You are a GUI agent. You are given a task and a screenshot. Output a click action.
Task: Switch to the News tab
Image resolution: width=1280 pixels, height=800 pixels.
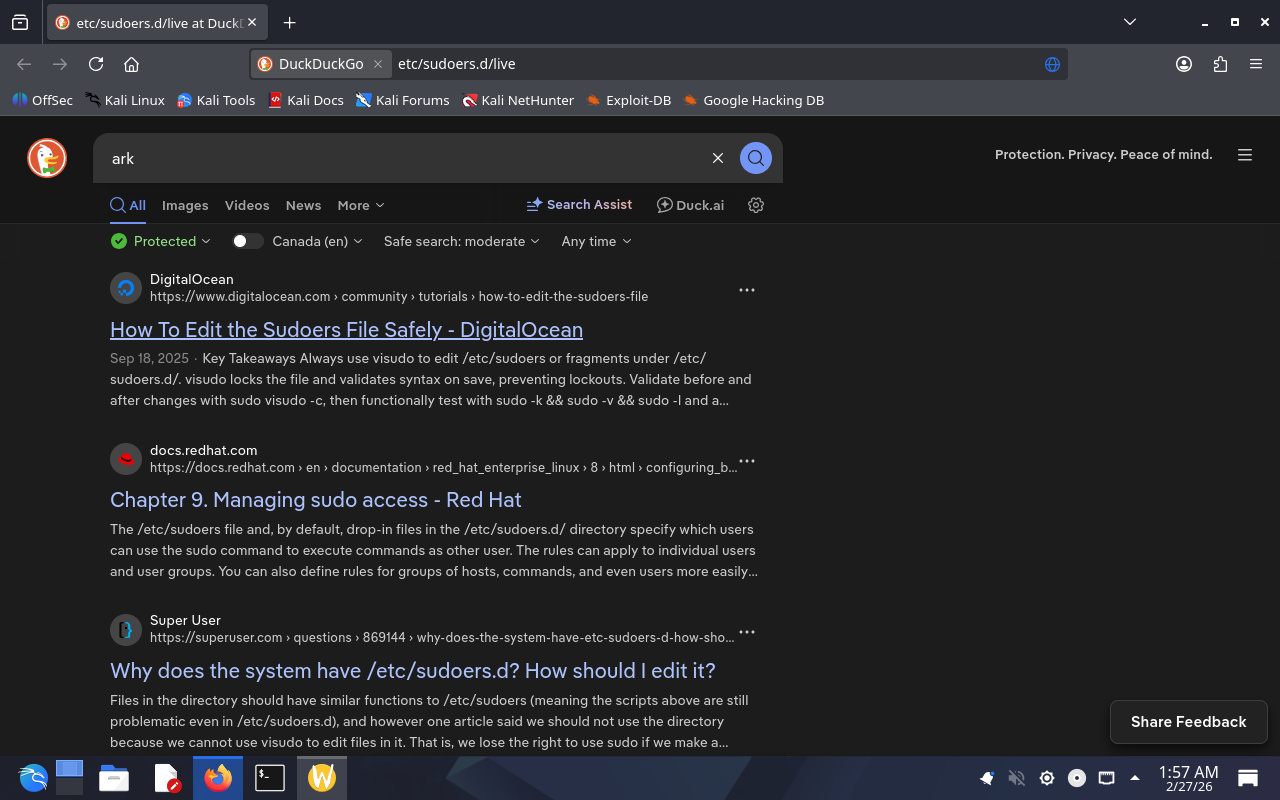click(x=303, y=205)
